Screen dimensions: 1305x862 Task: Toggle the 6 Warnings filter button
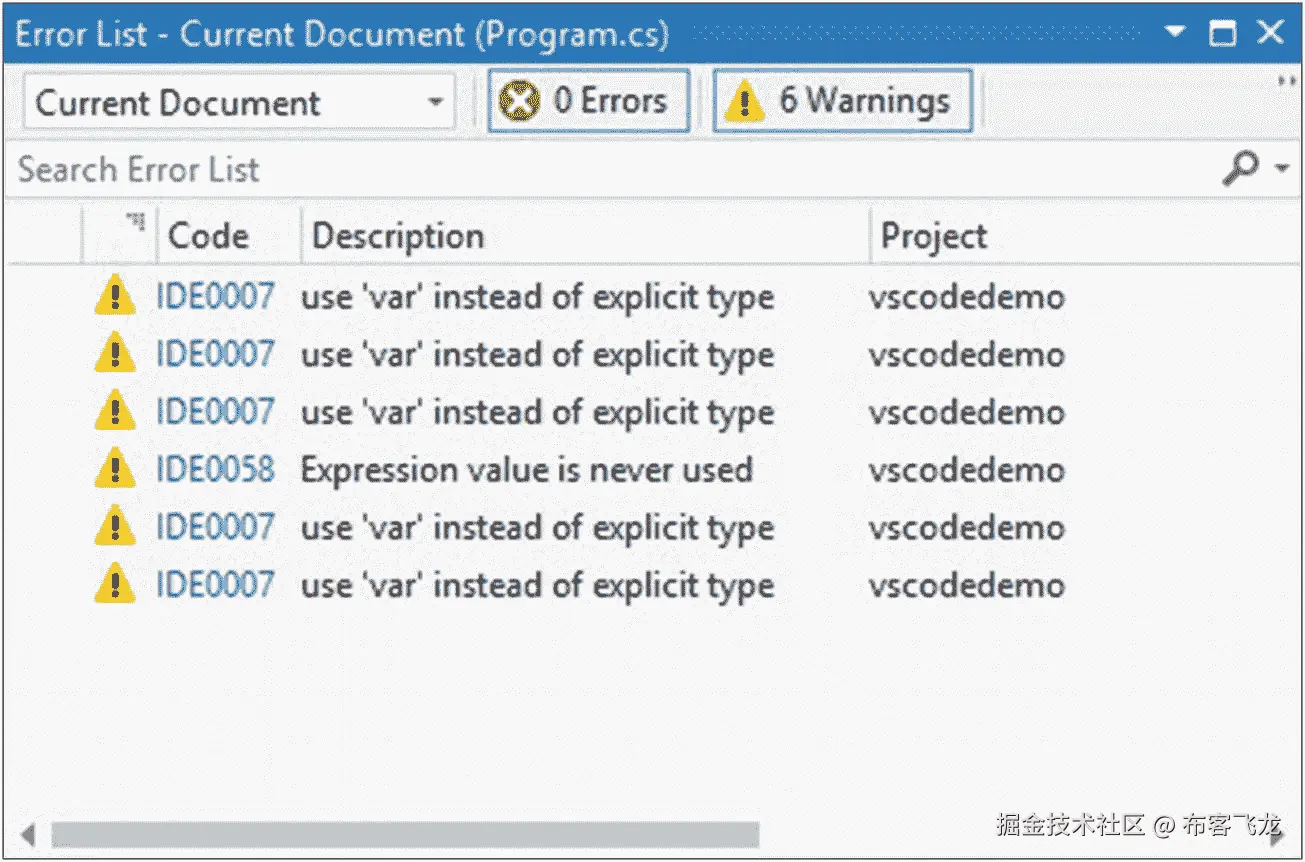[x=842, y=101]
